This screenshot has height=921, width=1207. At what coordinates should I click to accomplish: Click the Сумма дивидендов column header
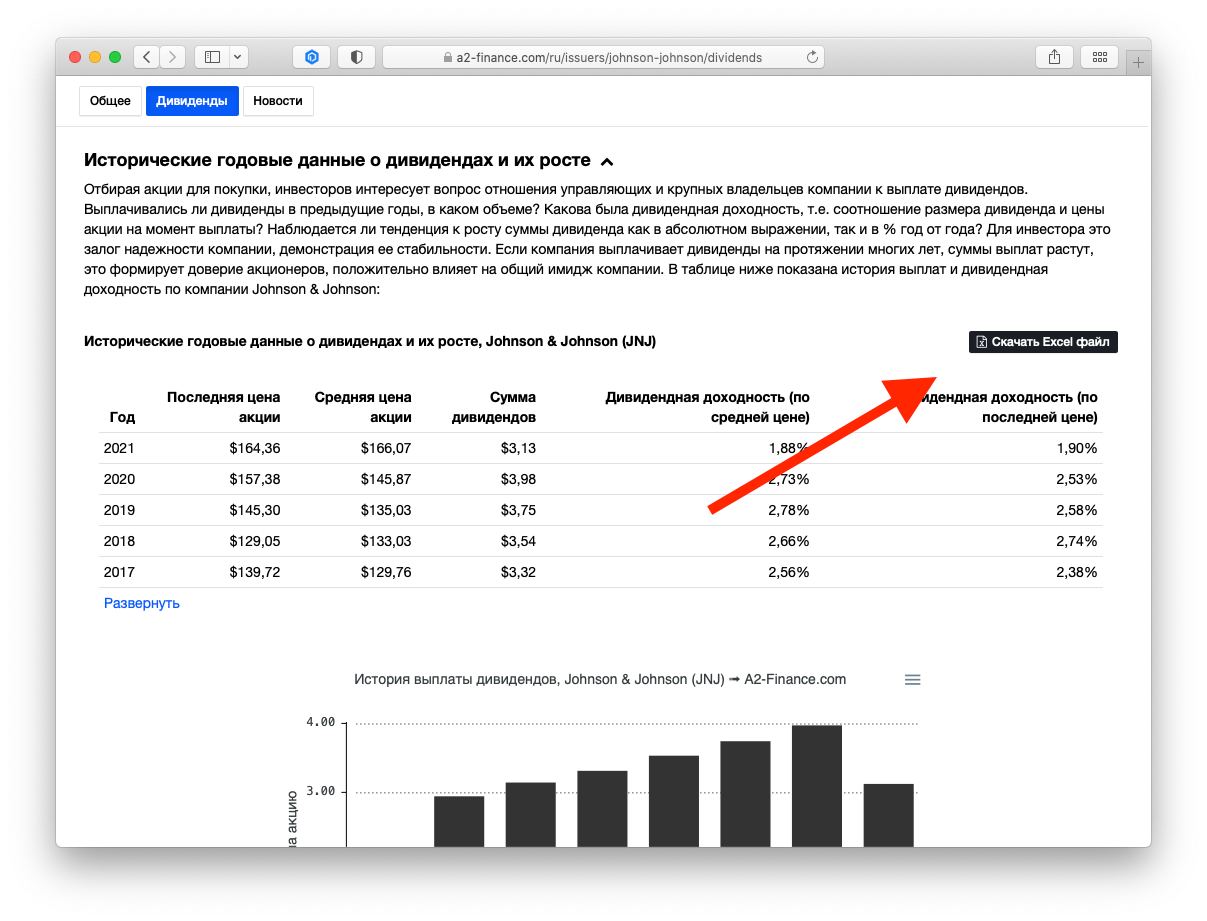click(494, 407)
